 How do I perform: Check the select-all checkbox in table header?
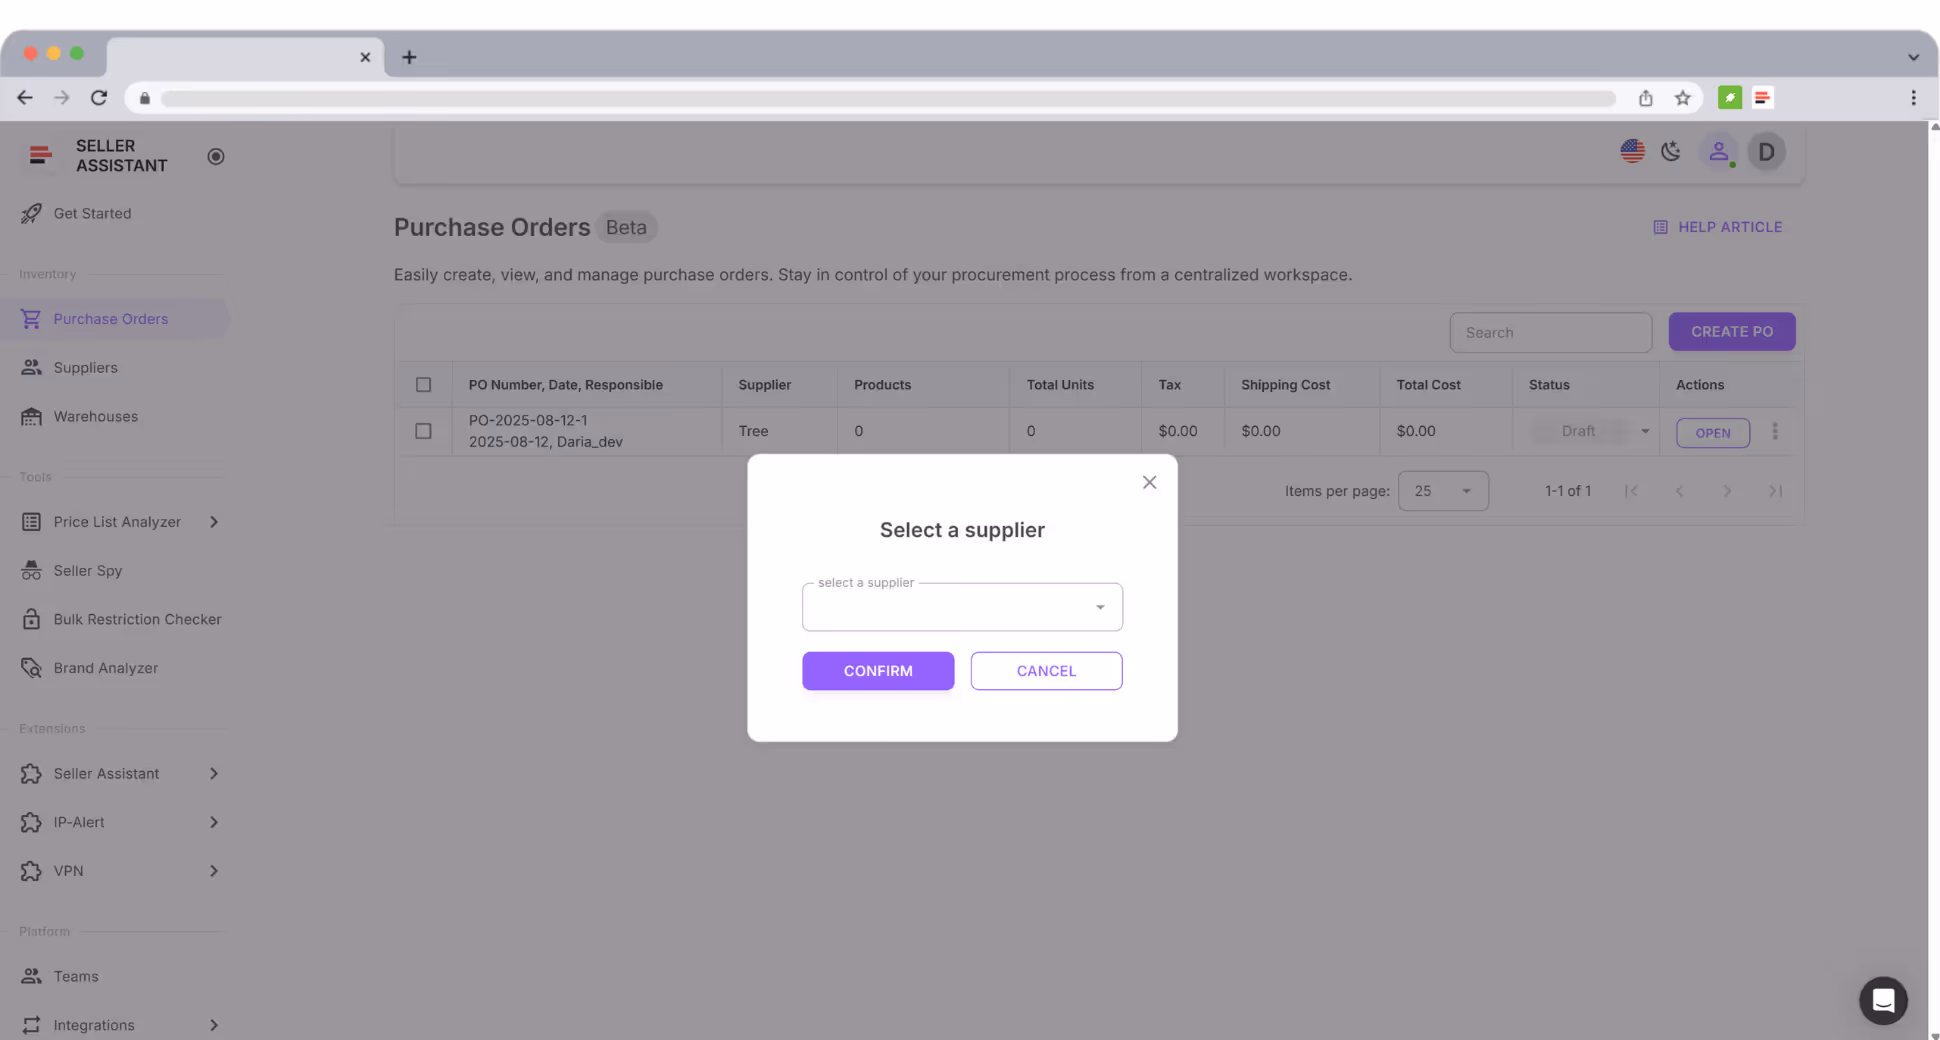click(x=423, y=385)
